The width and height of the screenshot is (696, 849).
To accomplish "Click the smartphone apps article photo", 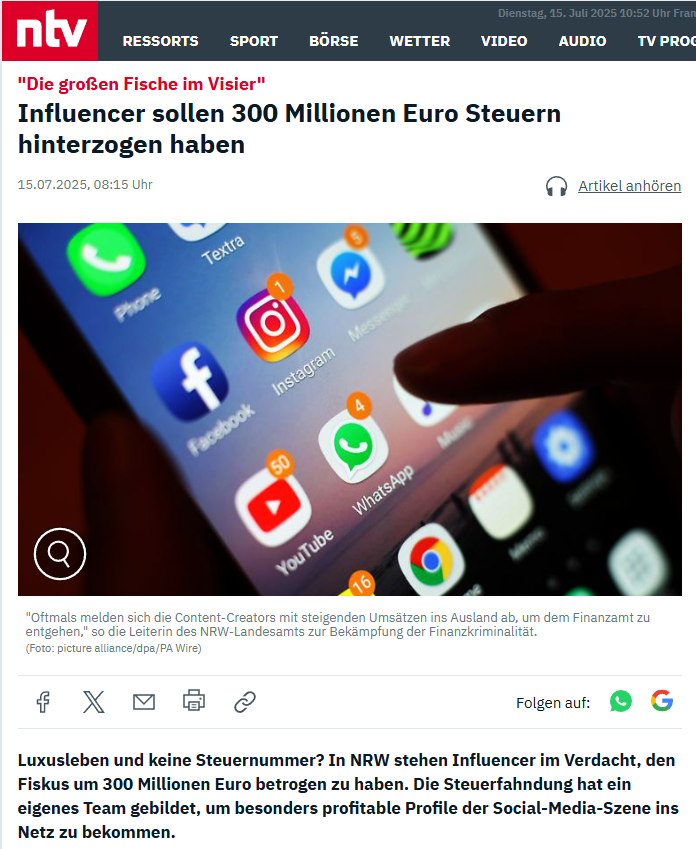I will point(350,409).
